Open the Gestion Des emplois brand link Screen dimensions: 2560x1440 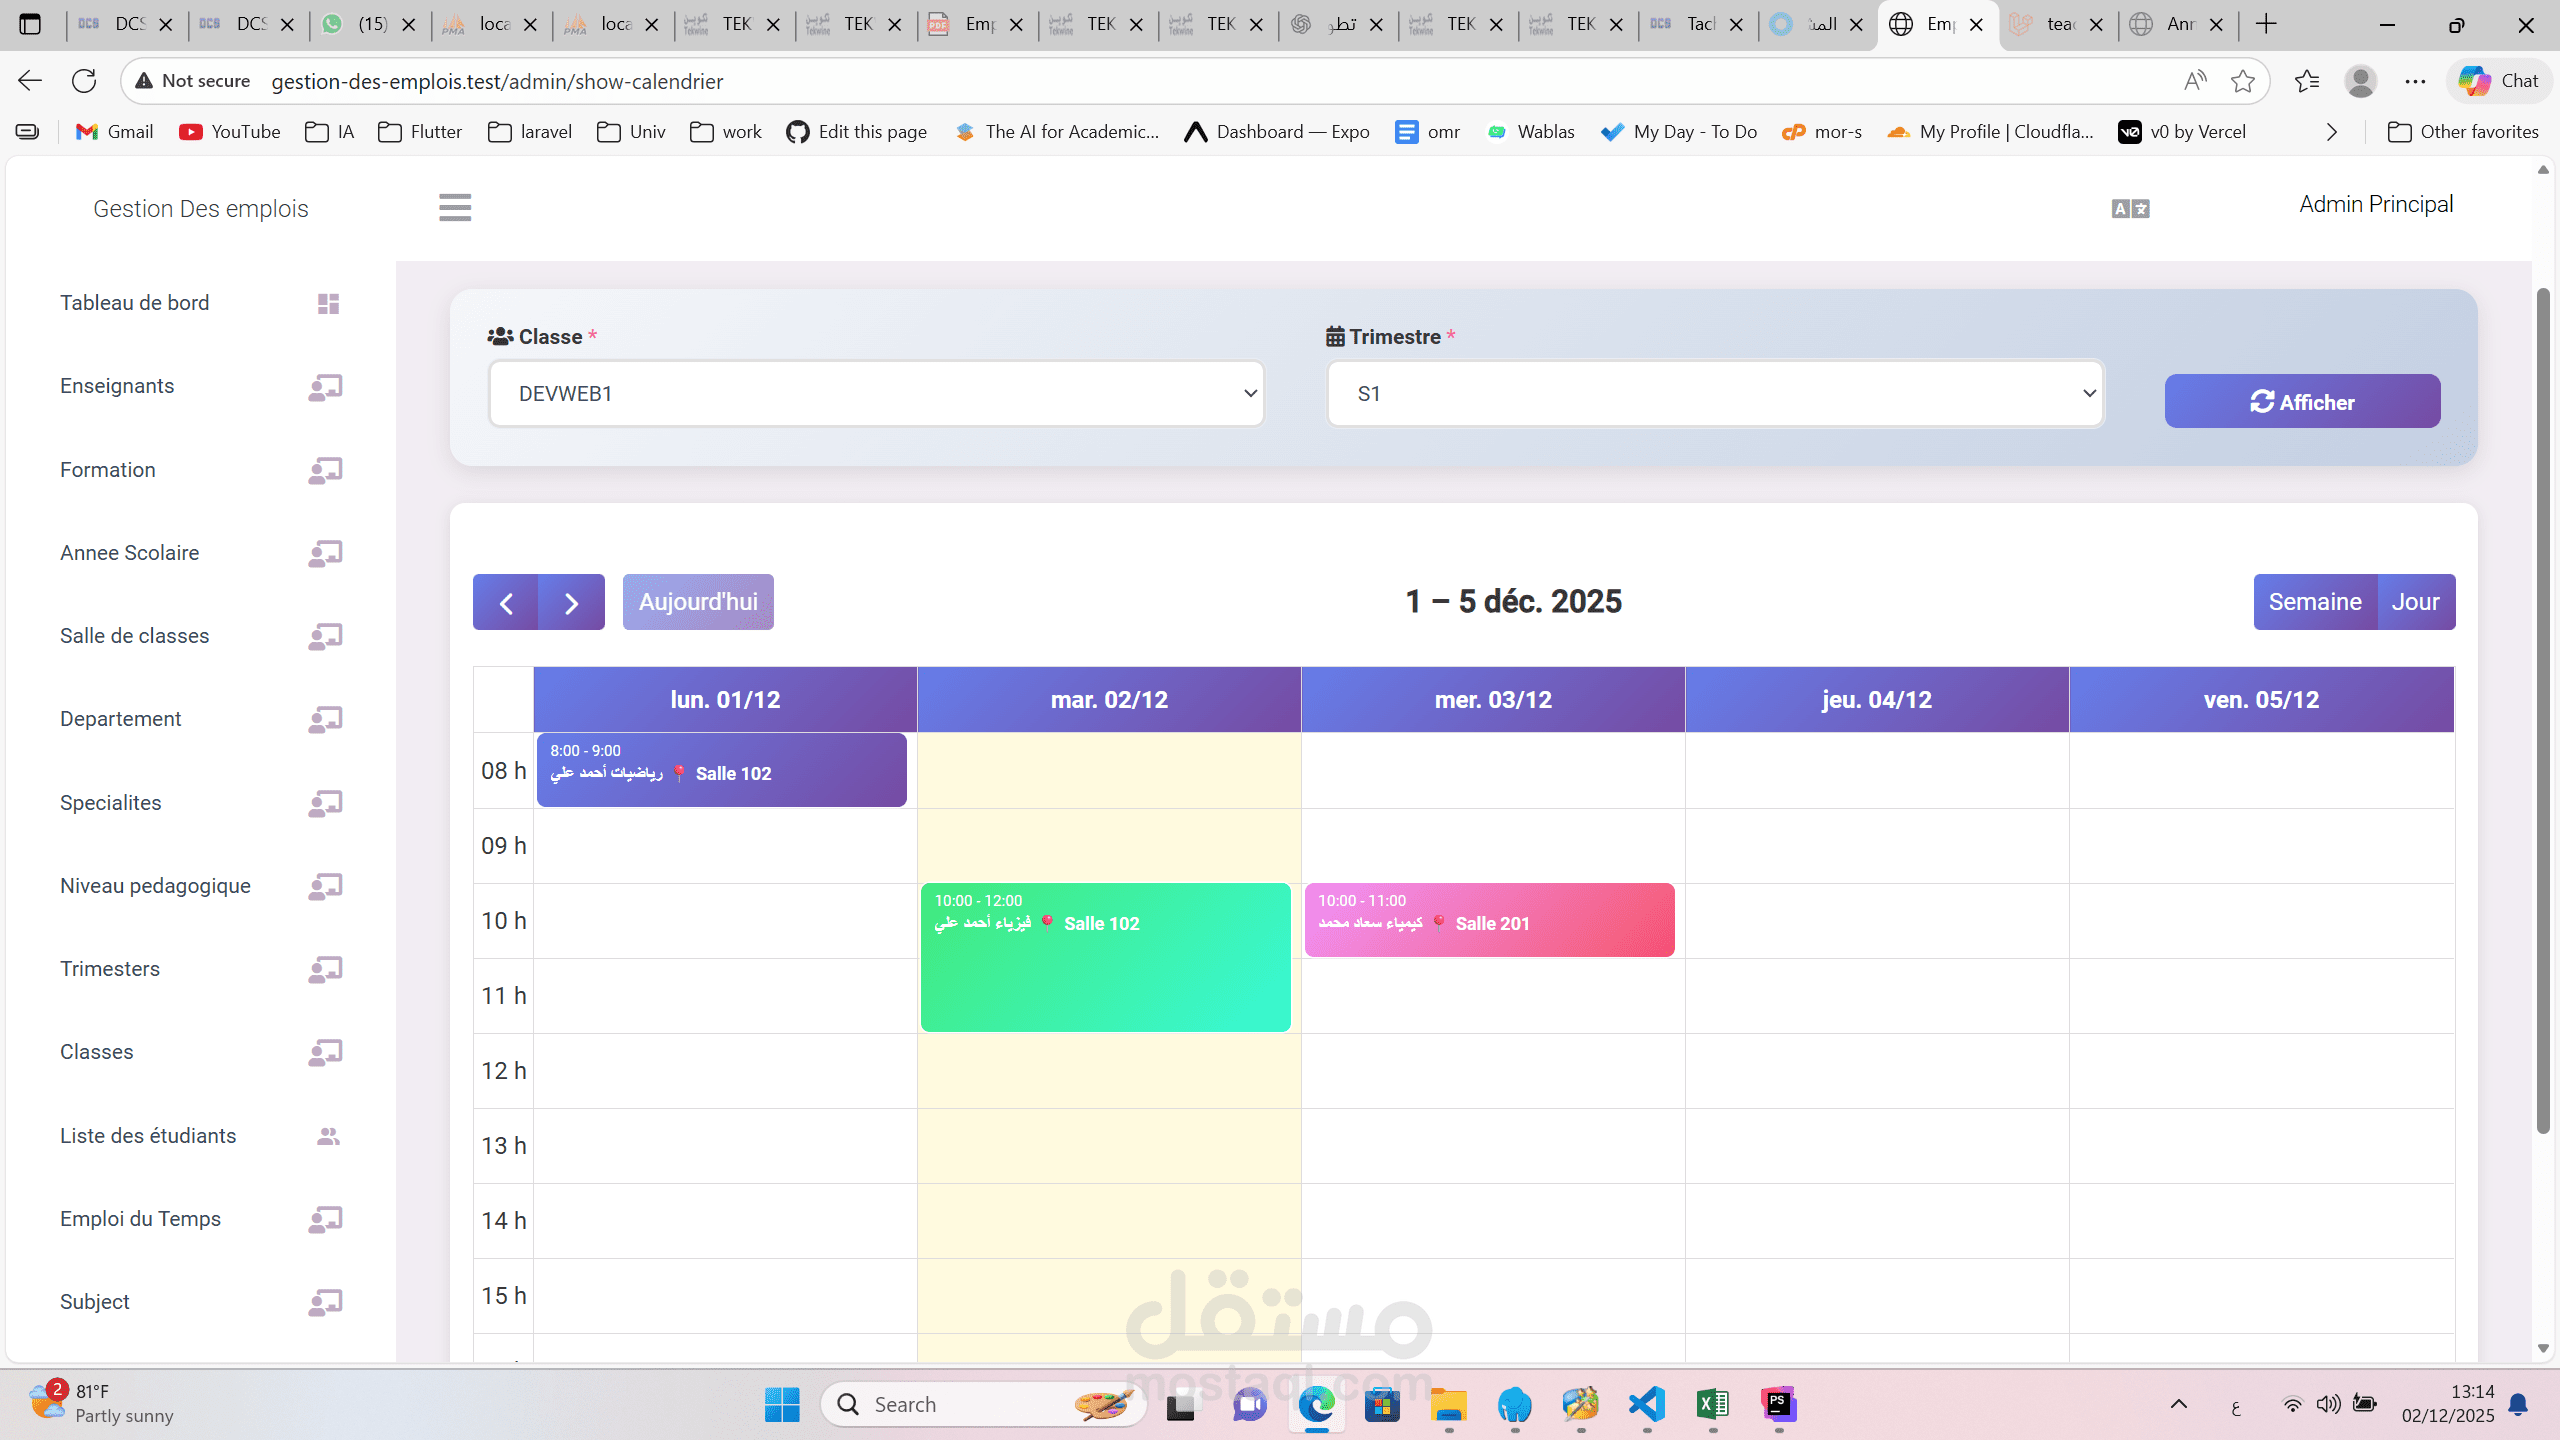pyautogui.click(x=201, y=208)
